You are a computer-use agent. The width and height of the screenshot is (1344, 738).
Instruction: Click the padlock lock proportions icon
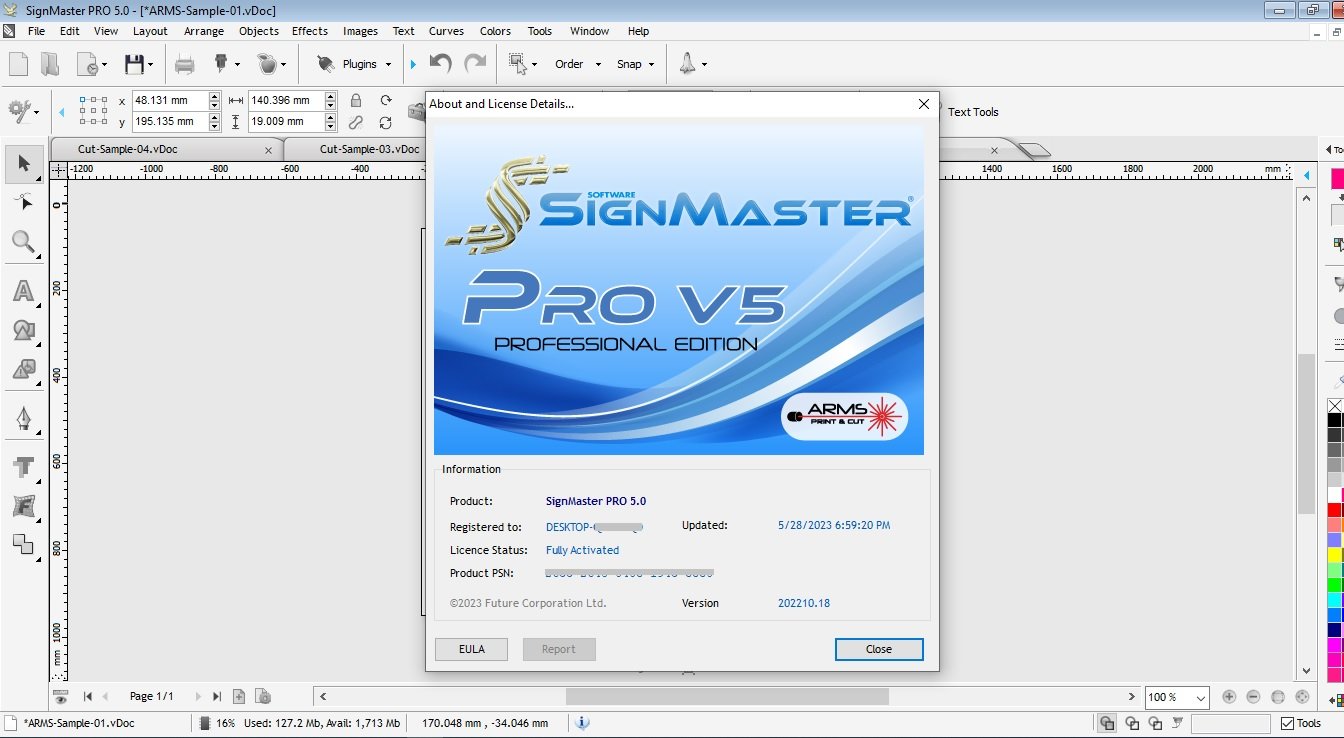click(x=355, y=101)
